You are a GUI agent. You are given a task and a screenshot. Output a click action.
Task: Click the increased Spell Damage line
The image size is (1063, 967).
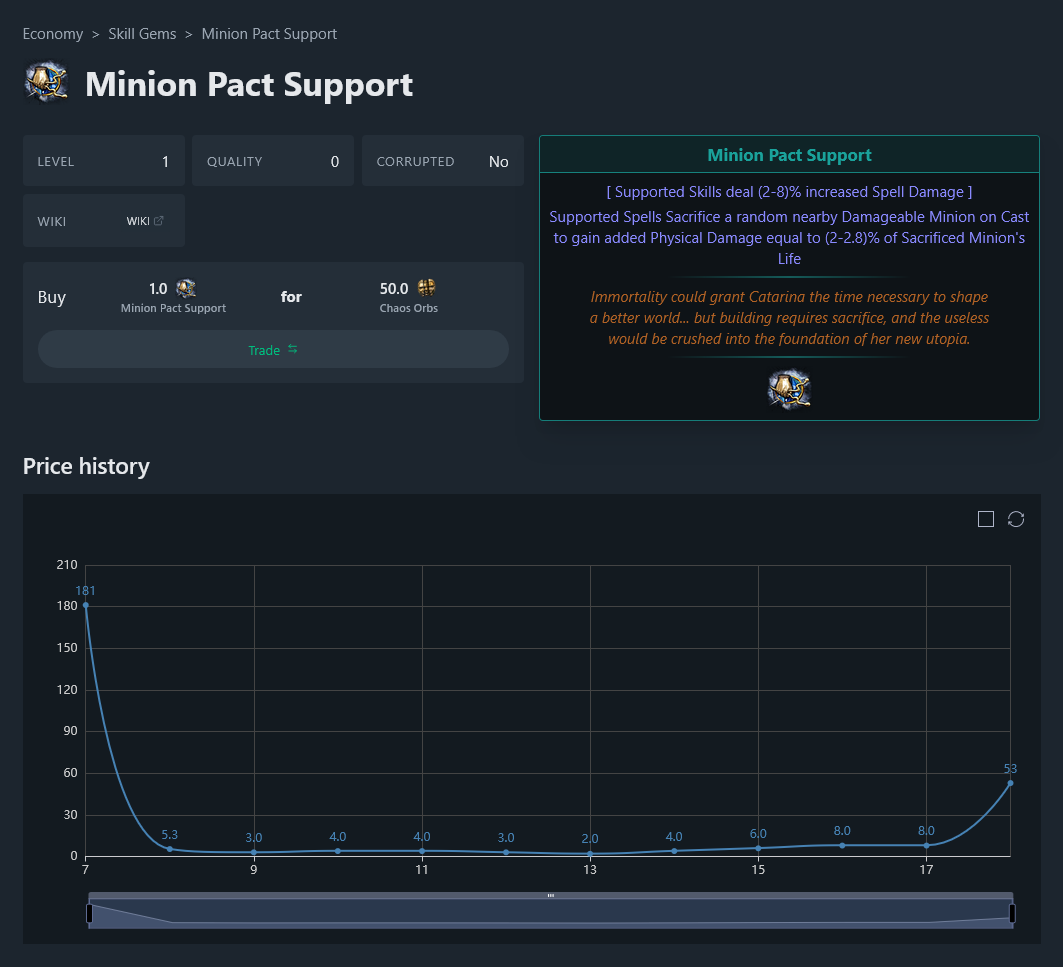pos(789,192)
